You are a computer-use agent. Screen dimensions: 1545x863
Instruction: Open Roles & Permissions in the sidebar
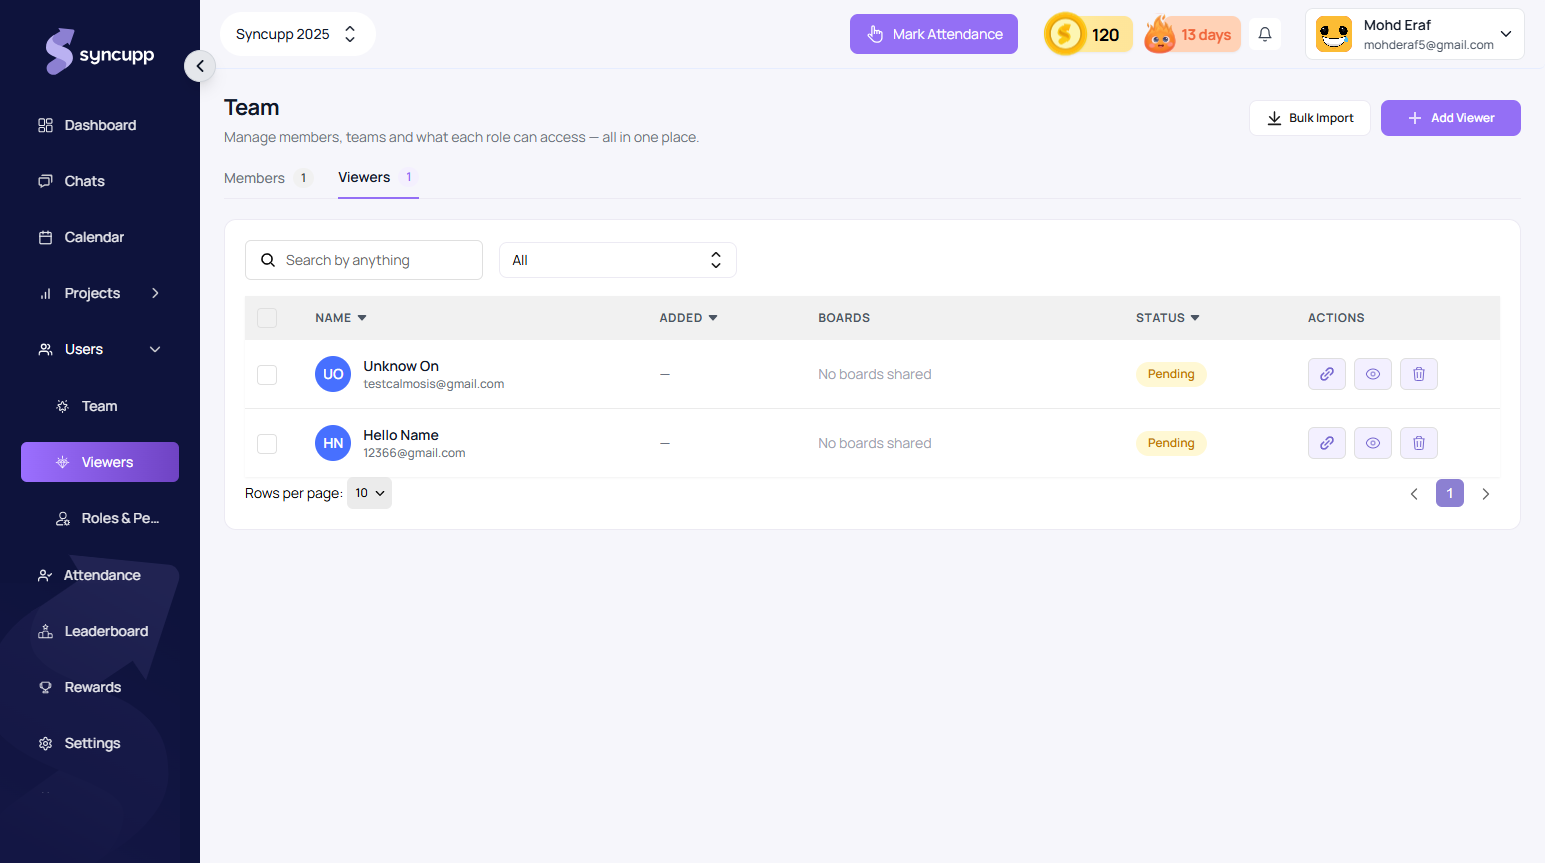pos(120,518)
